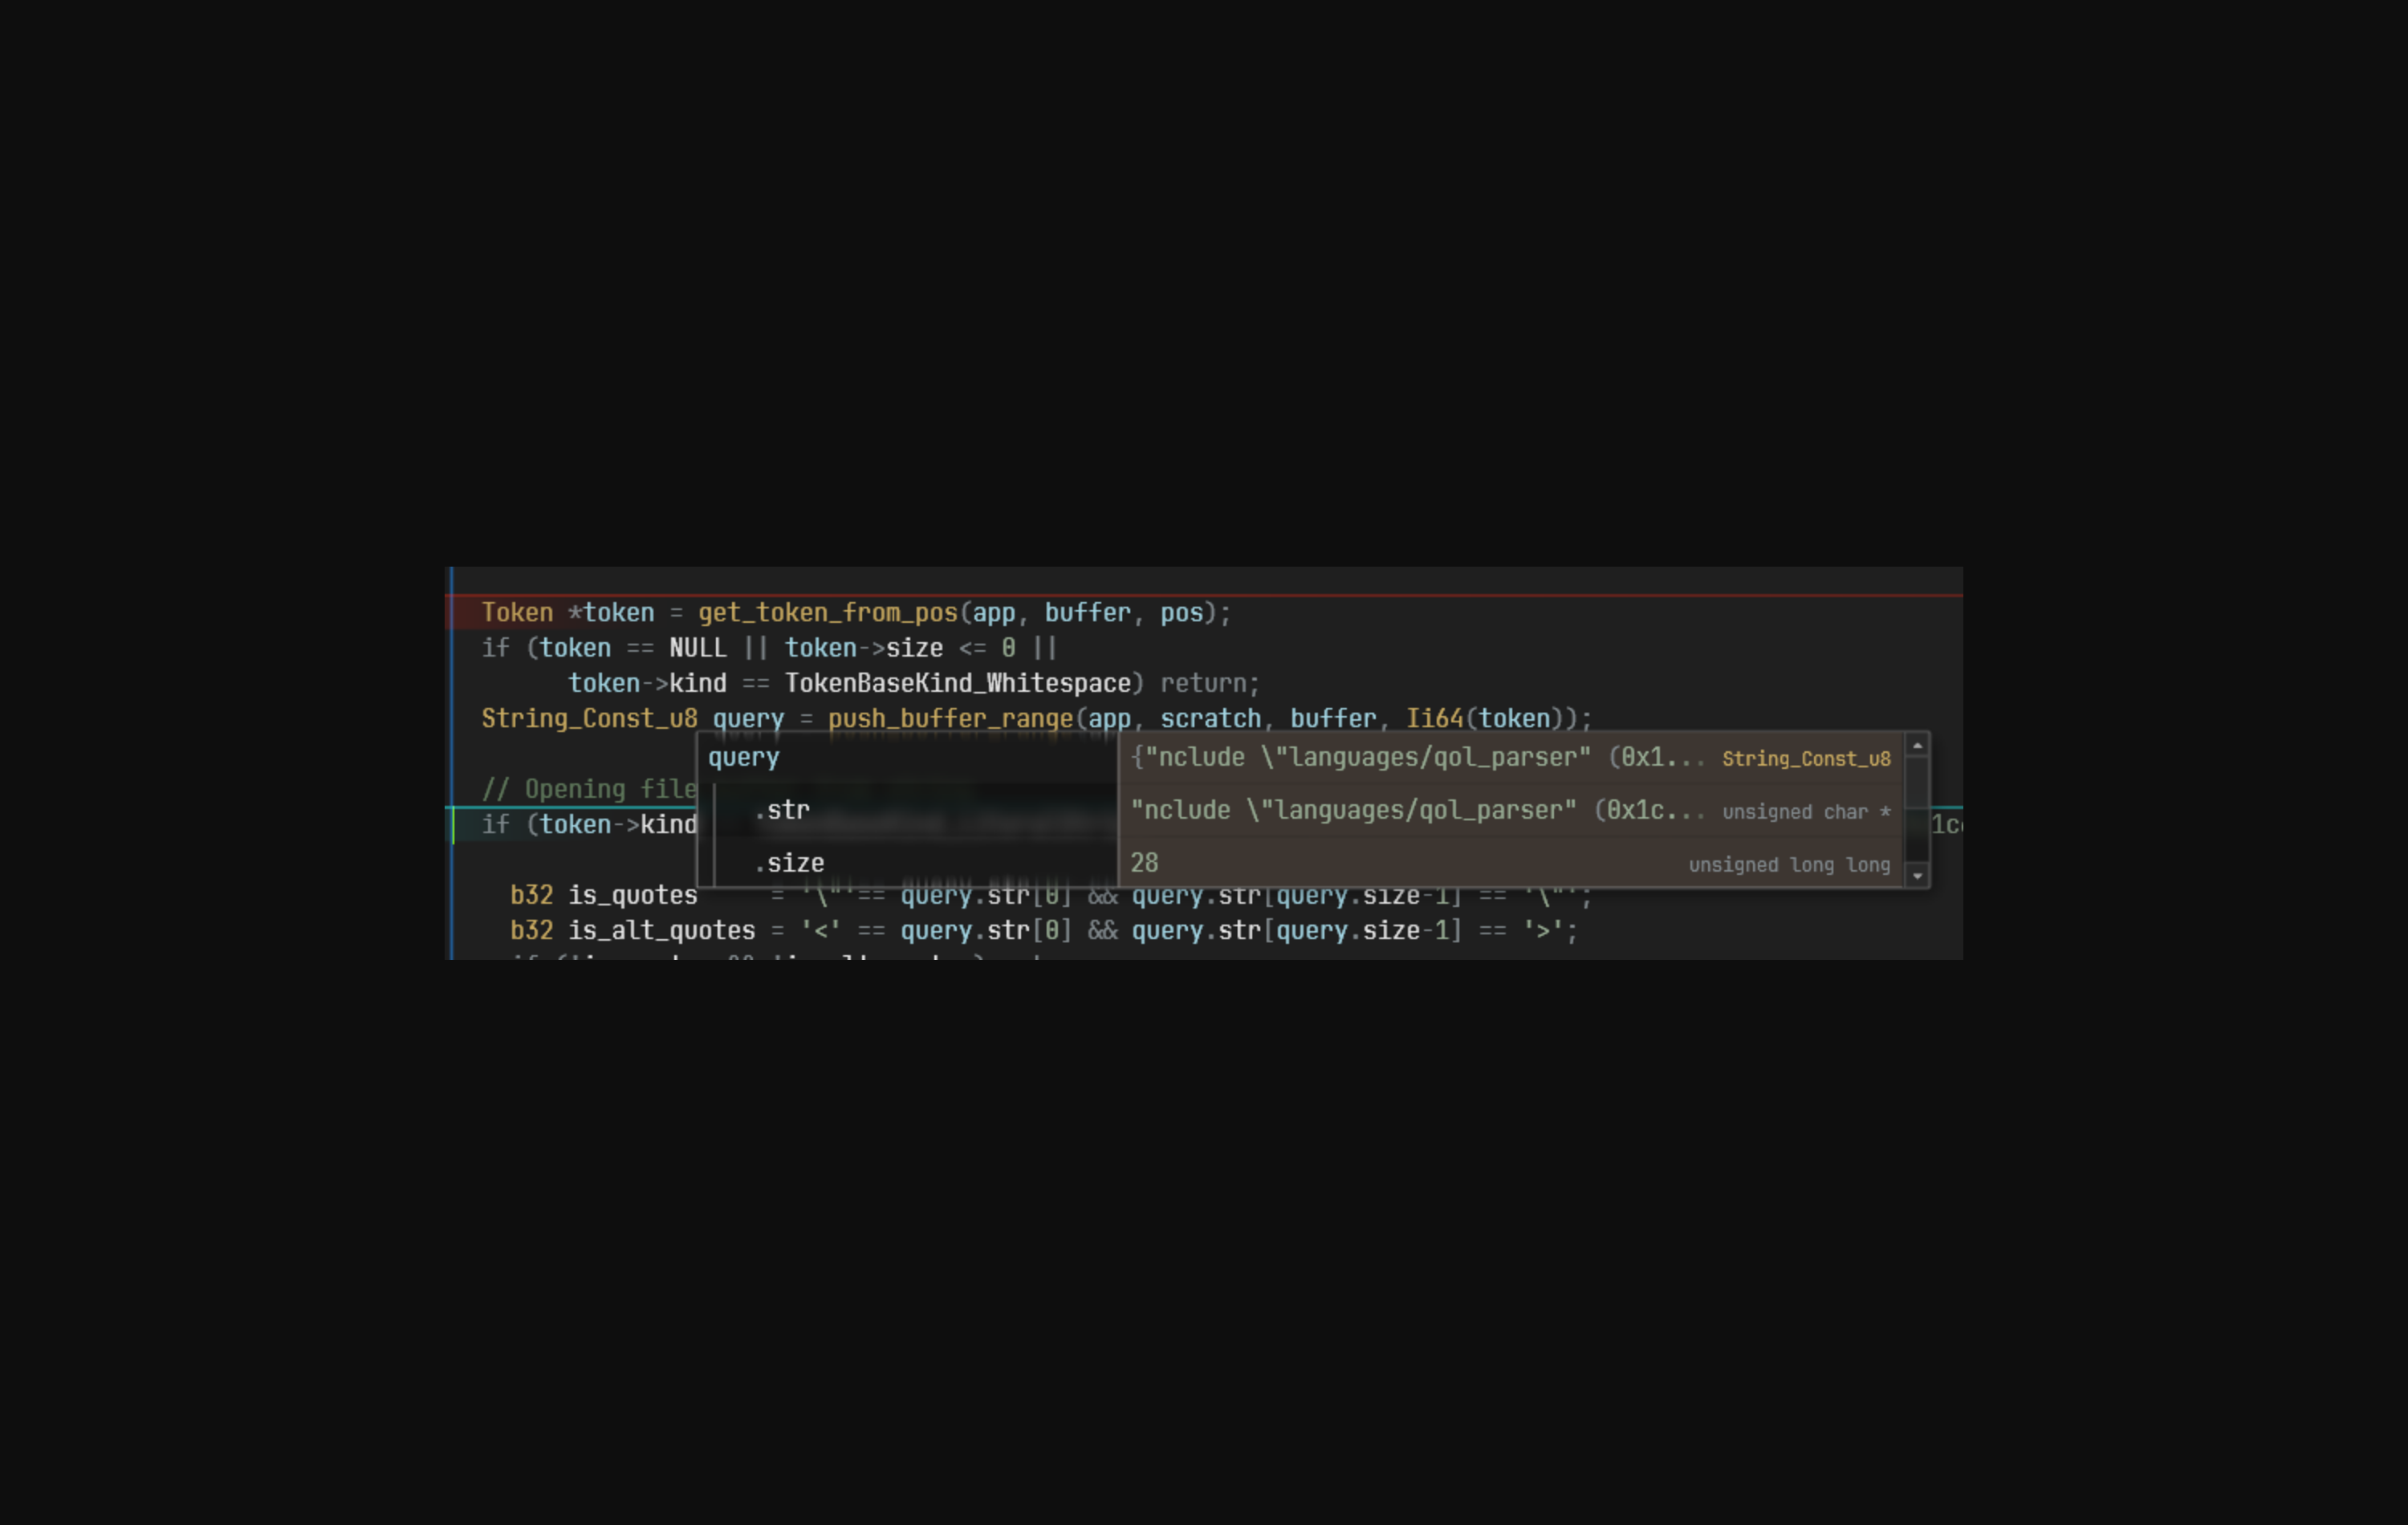The width and height of the screenshot is (2408, 1525).
Task: Click the 'unsigned long long' type label
Action: (1789, 865)
